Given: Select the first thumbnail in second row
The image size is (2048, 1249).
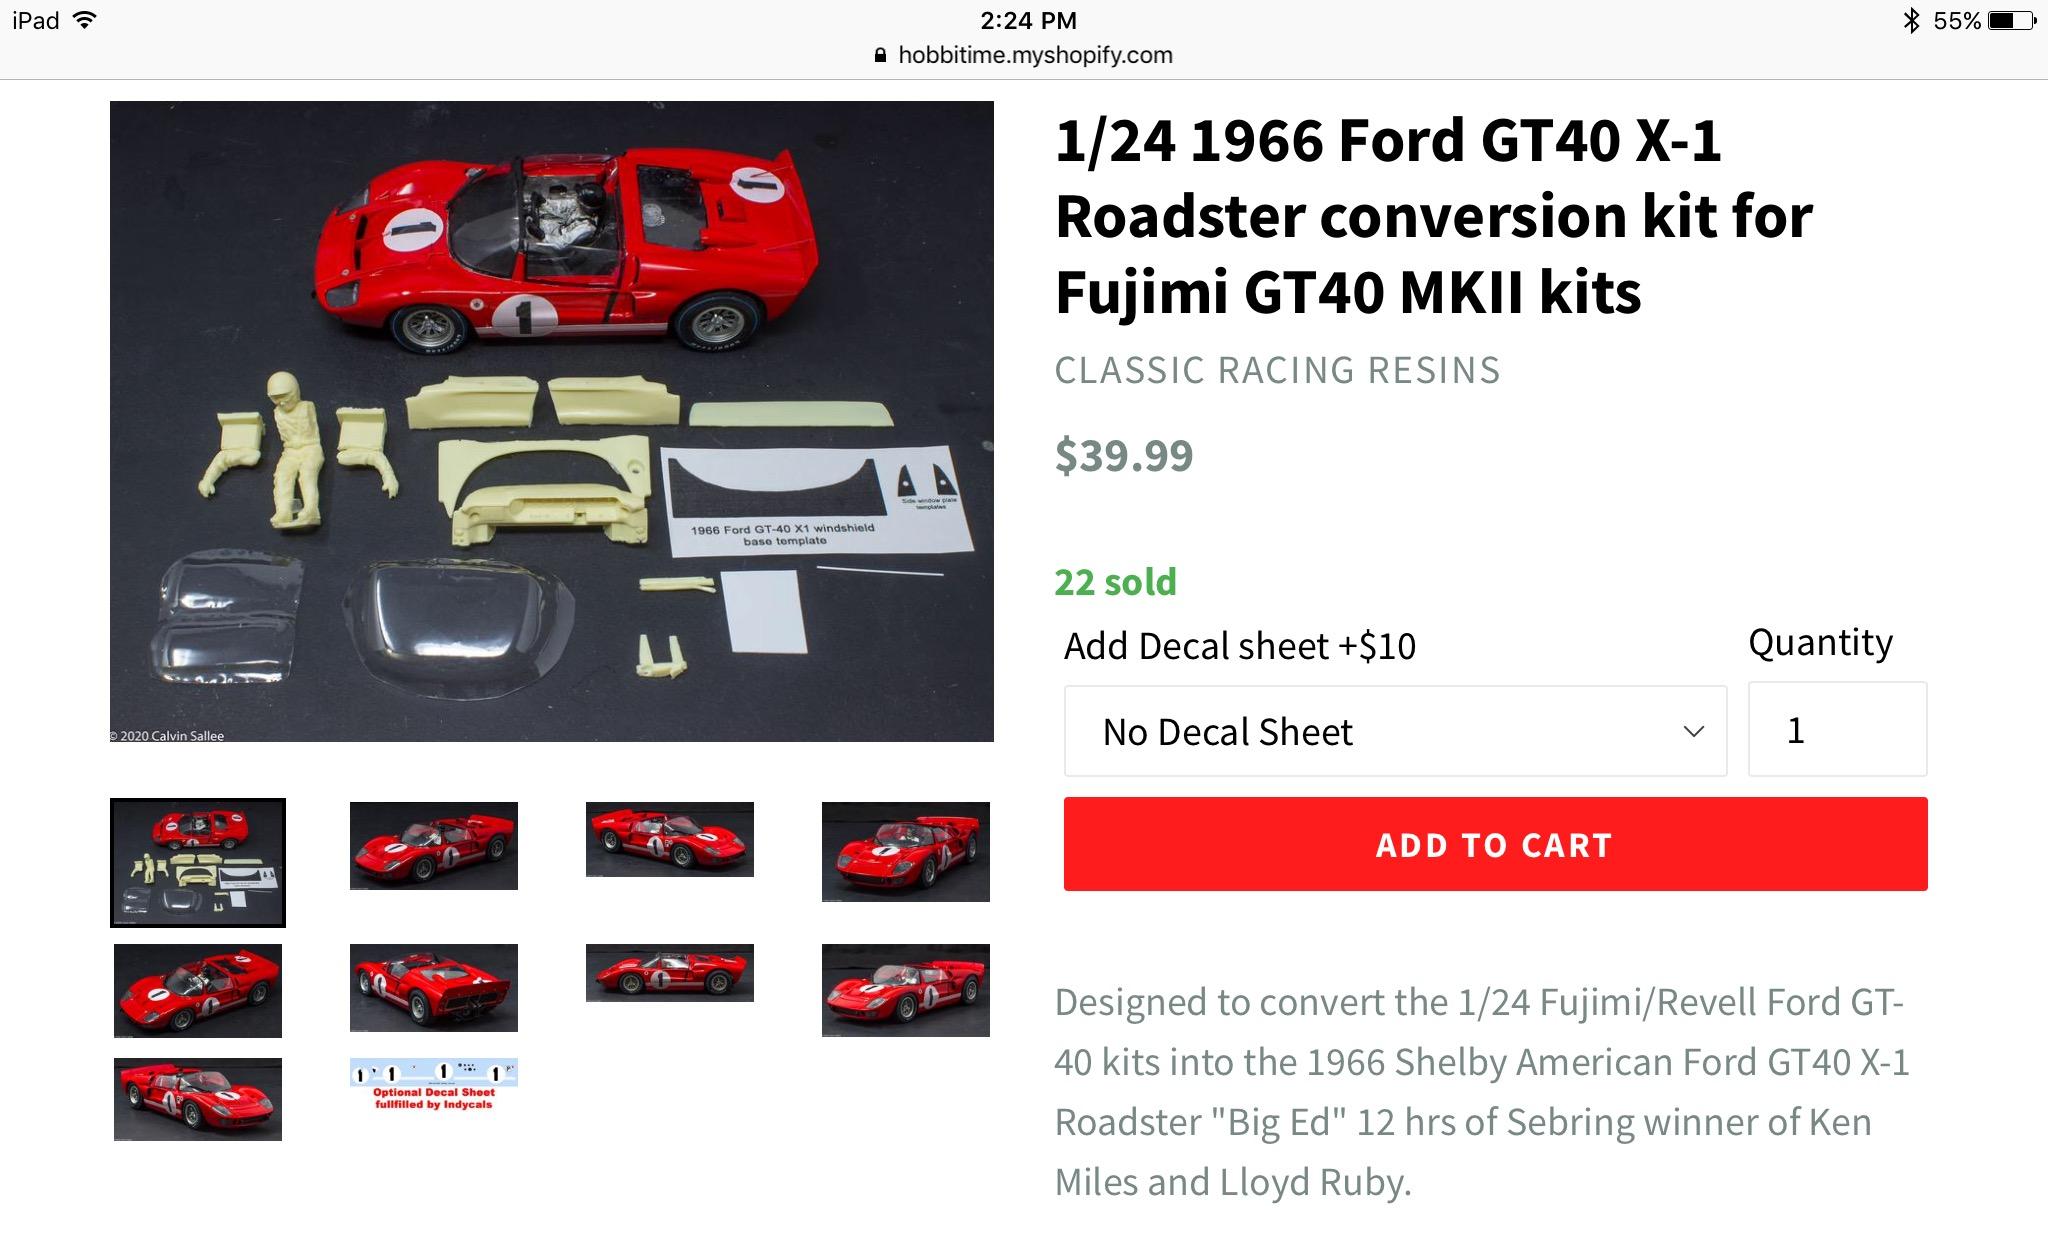Looking at the screenshot, I should [198, 990].
